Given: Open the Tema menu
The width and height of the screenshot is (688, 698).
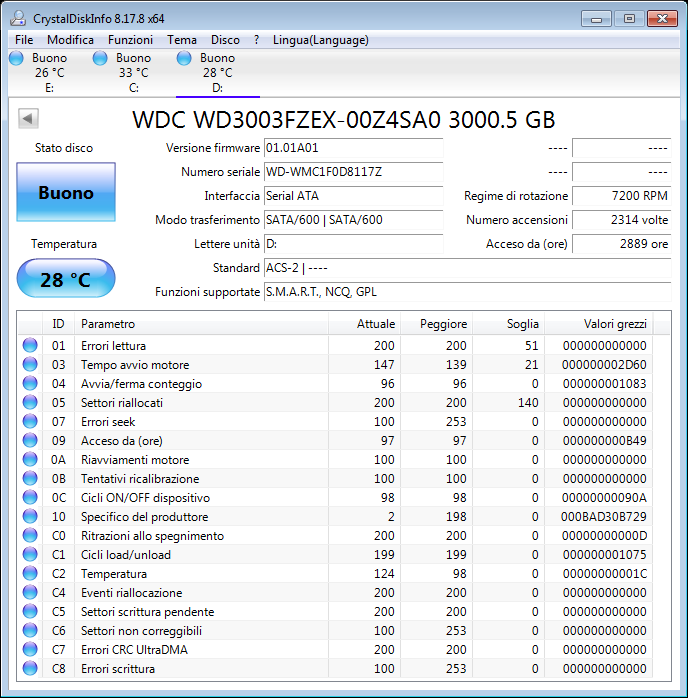Looking at the screenshot, I should pyautogui.click(x=182, y=40).
